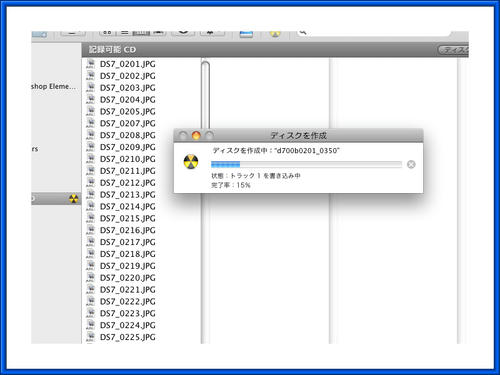Select the file name DS7_0224.JPG

coord(128,325)
